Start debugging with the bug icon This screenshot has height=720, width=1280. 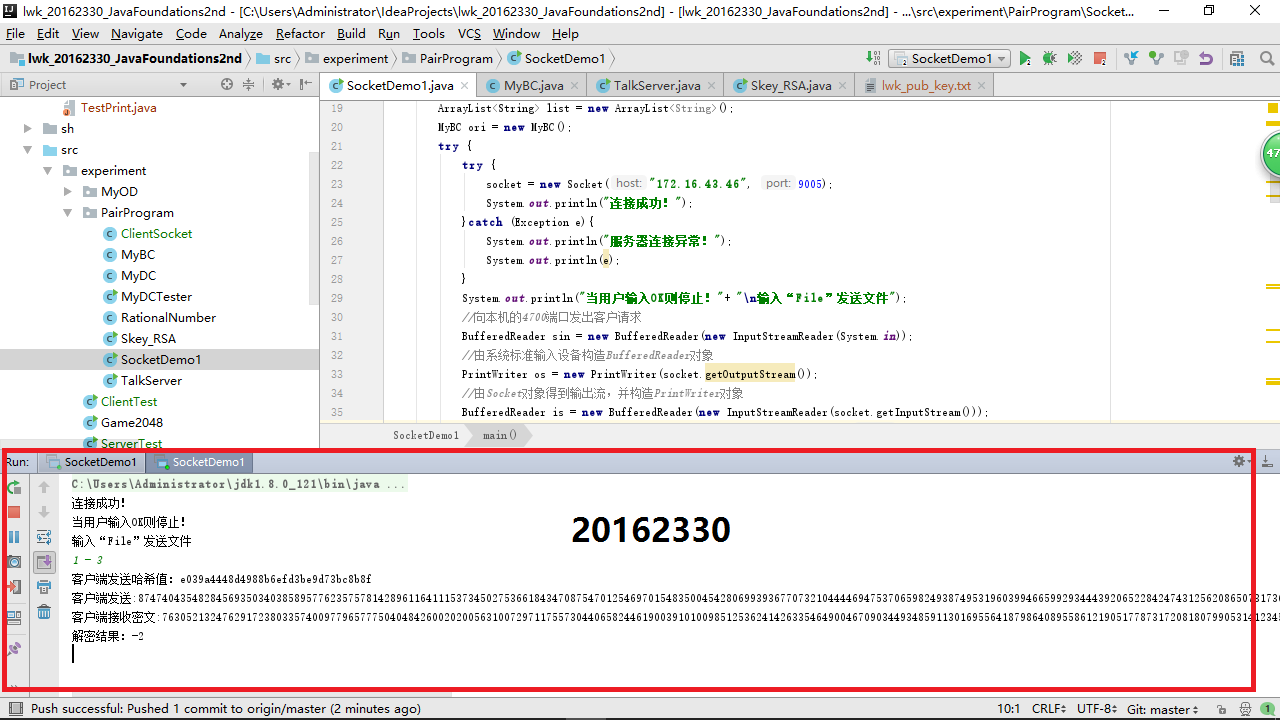(1050, 59)
